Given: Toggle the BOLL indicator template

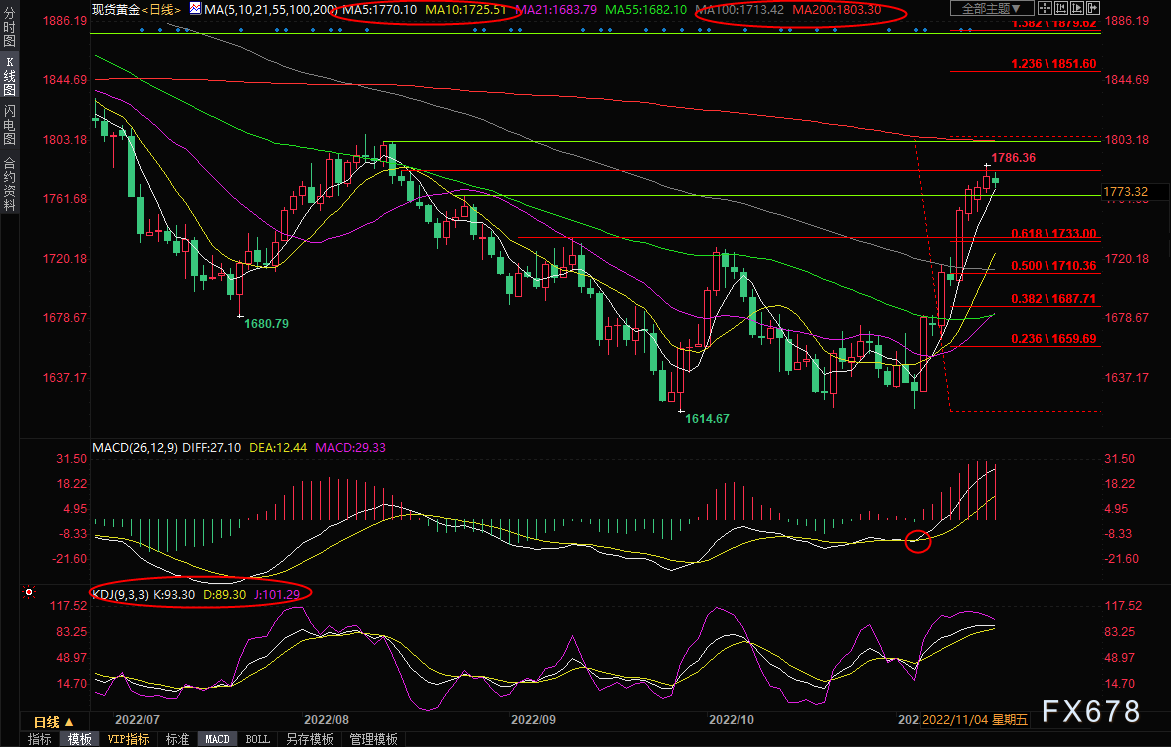Looking at the screenshot, I should click(257, 739).
